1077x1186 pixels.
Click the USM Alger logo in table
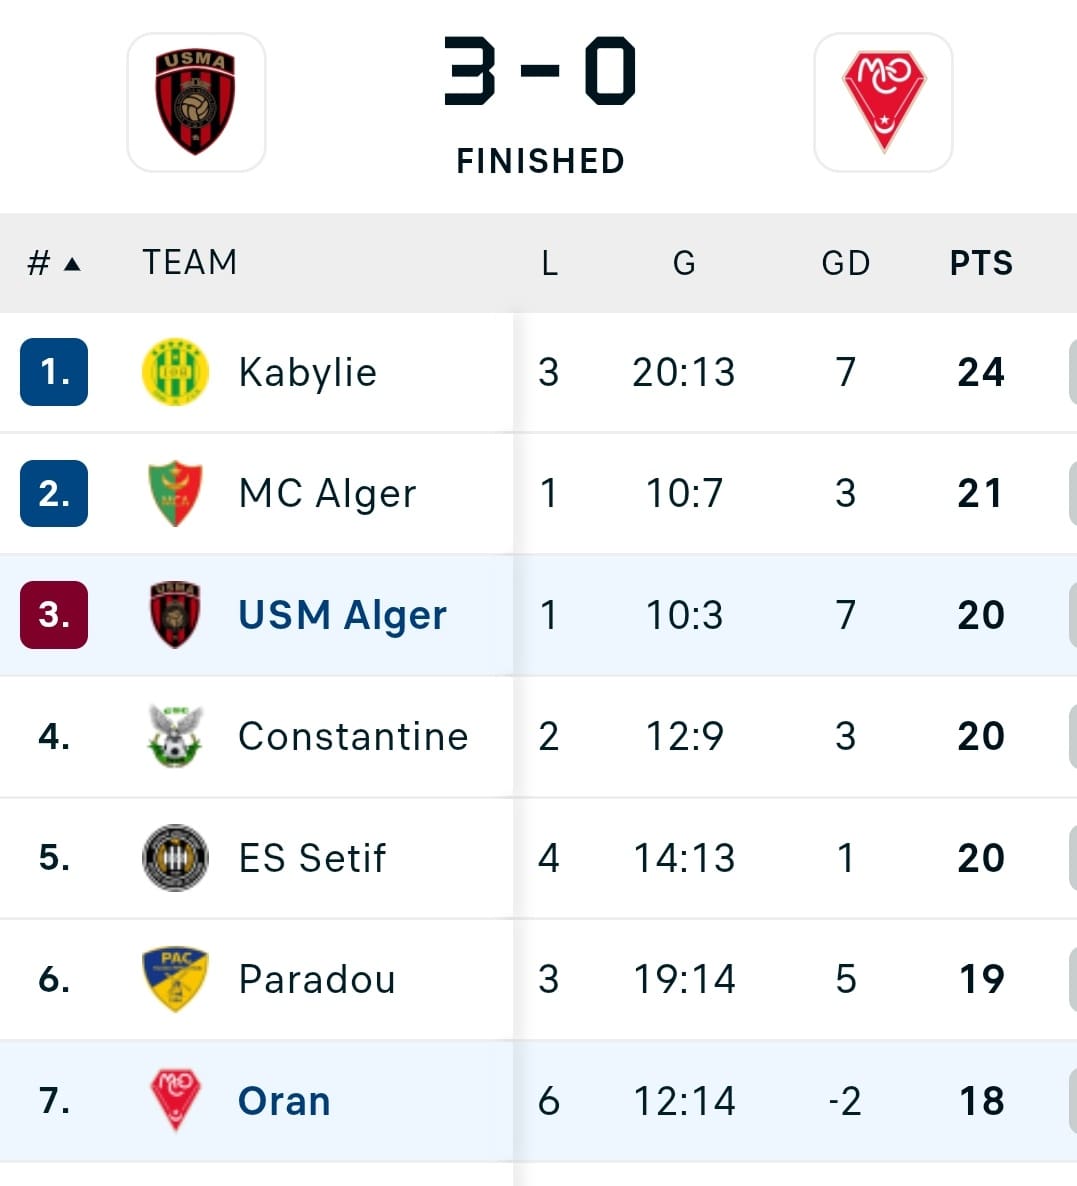coord(175,615)
